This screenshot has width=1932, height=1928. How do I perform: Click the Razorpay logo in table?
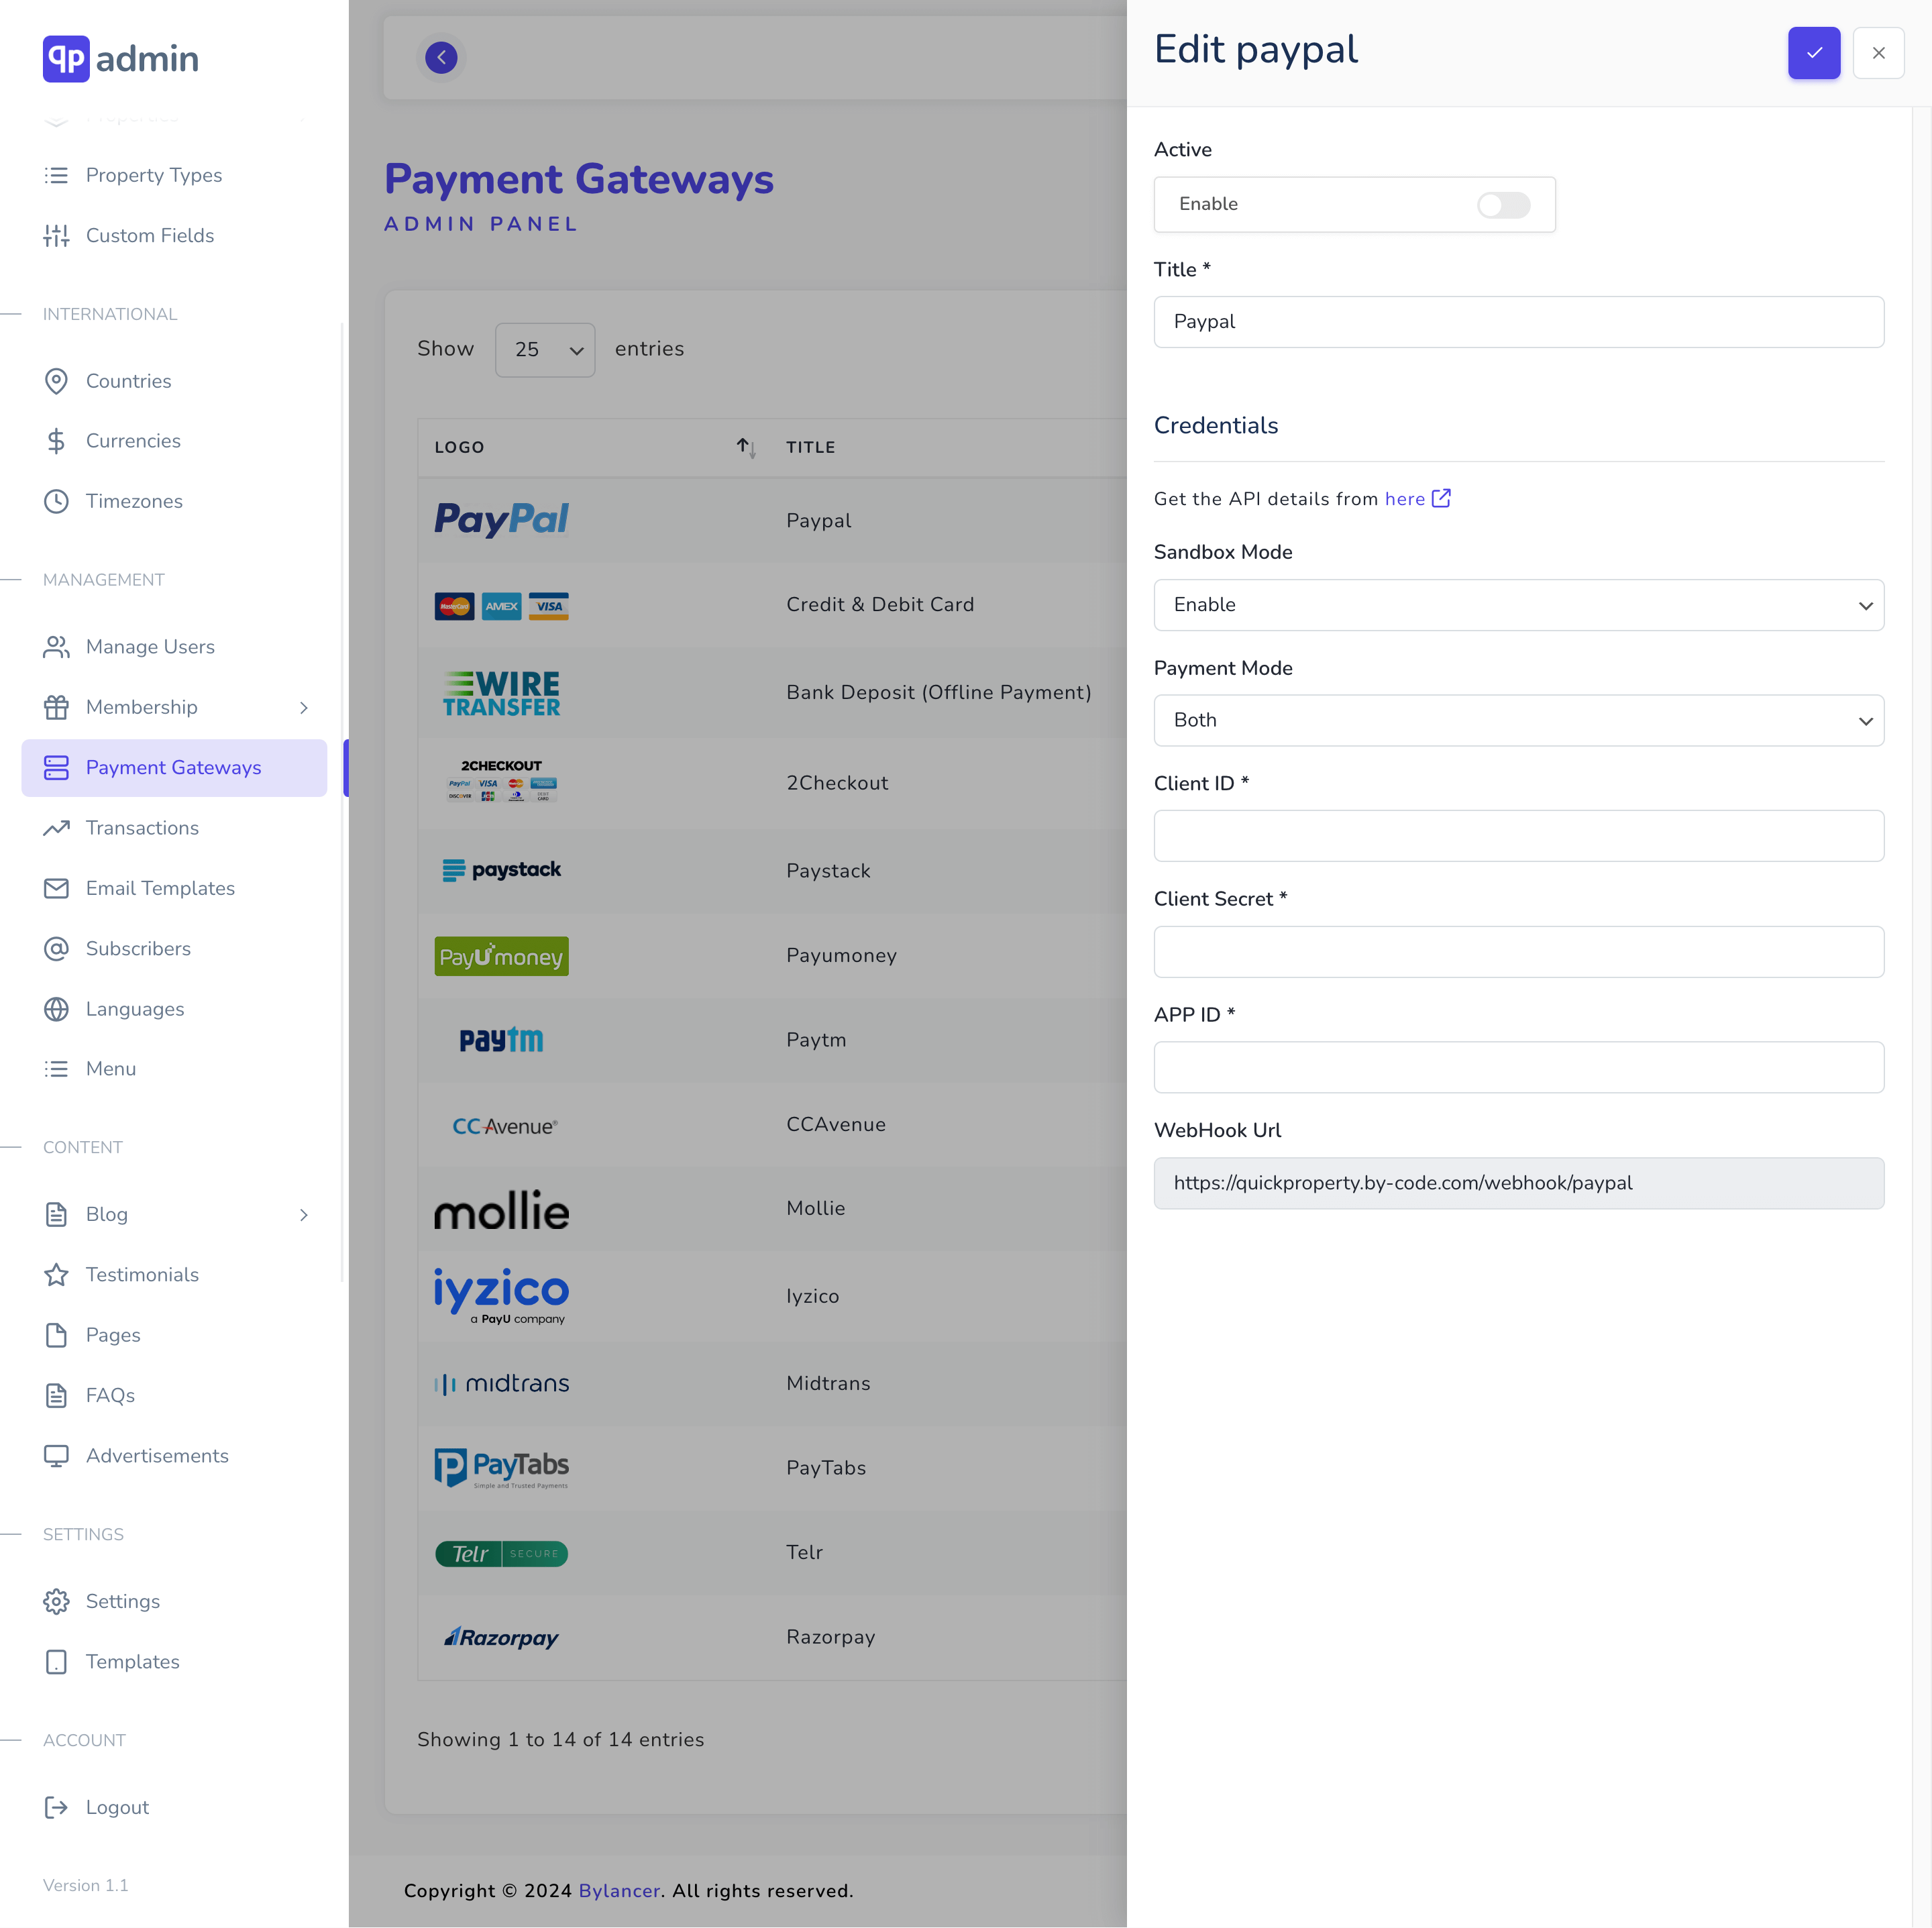coord(501,1637)
